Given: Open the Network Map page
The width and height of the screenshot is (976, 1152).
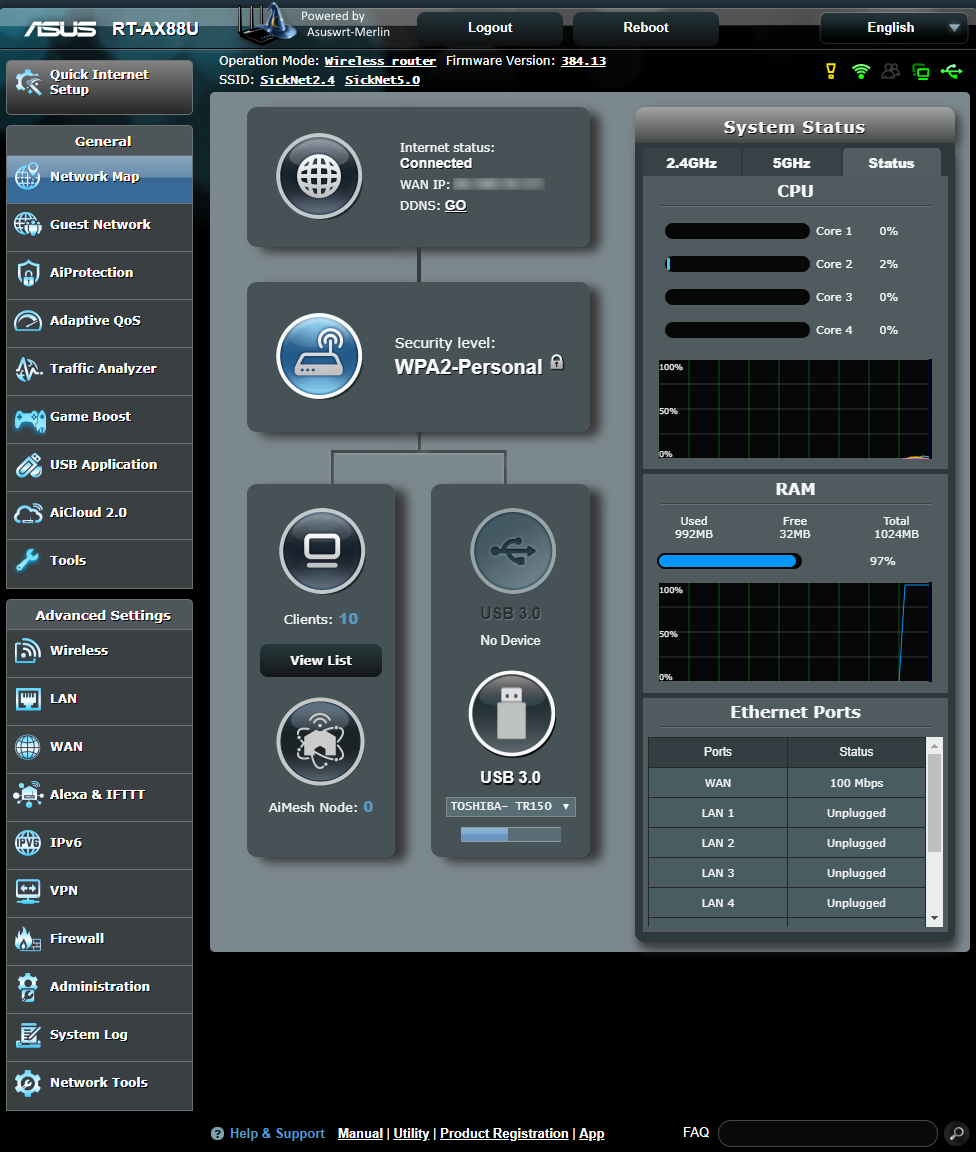Looking at the screenshot, I should (99, 177).
